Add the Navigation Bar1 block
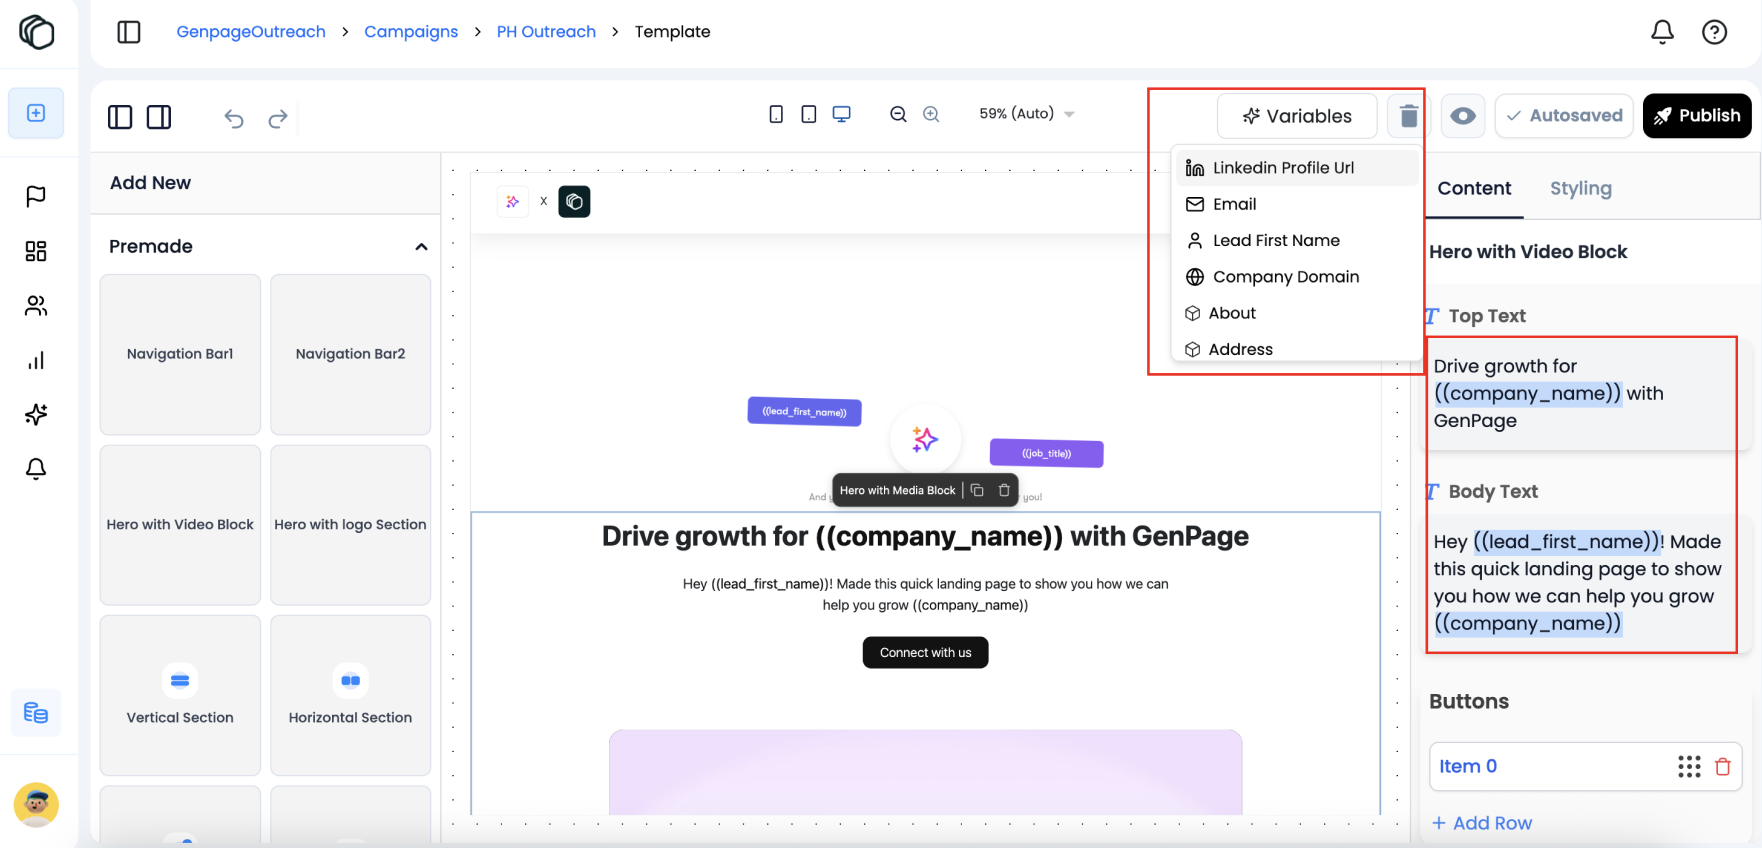Viewport: 1762px width, 848px height. 180,354
